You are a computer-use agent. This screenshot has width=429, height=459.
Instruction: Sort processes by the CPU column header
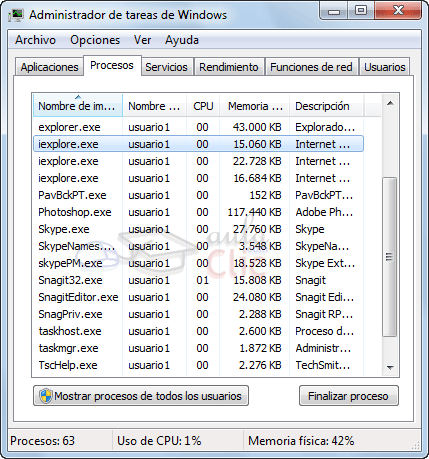point(203,106)
